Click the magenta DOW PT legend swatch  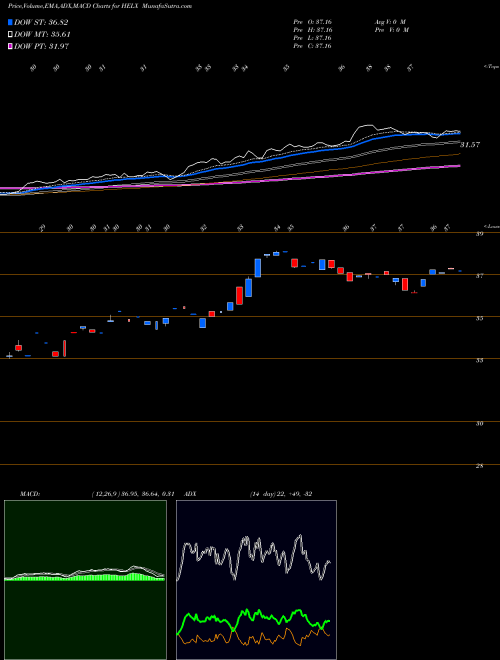click(x=10, y=46)
